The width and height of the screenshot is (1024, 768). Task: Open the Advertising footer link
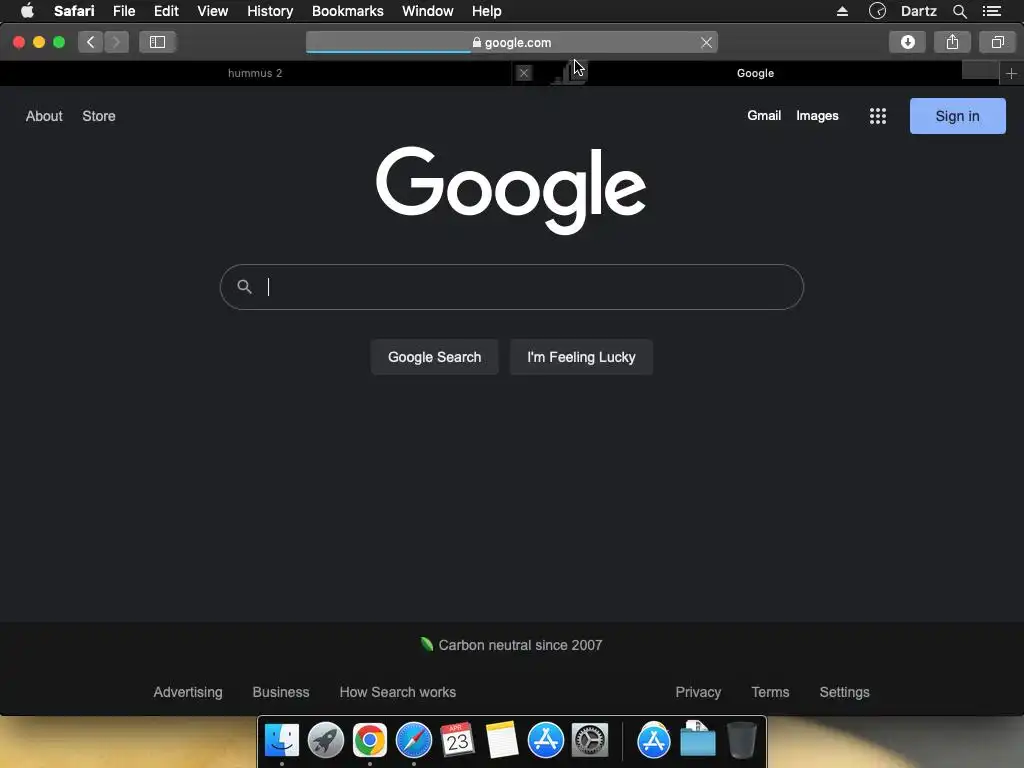coord(188,692)
